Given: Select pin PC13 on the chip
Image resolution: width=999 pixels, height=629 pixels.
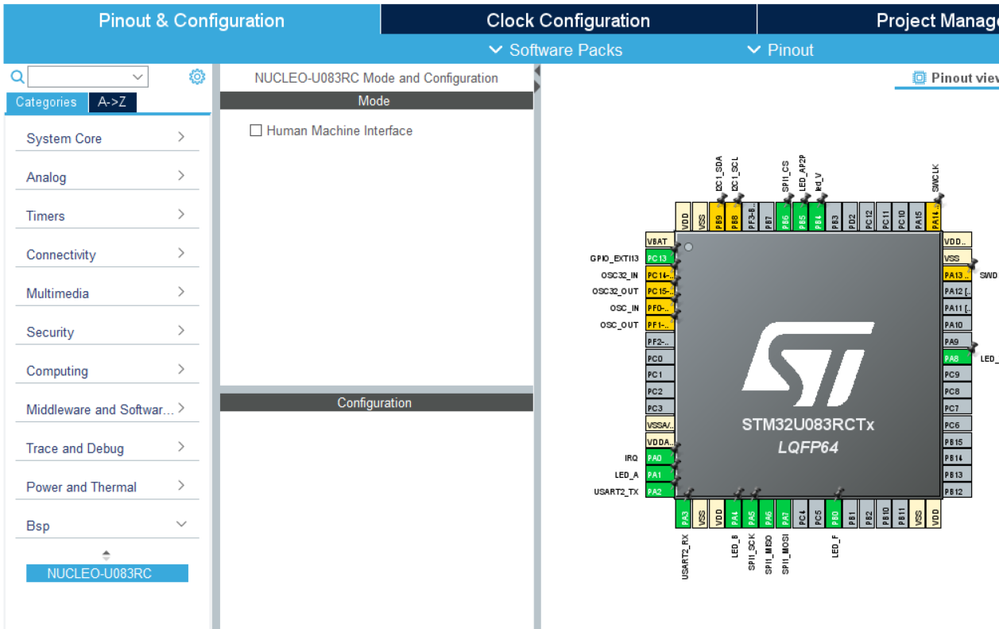Looking at the screenshot, I should 659,257.
